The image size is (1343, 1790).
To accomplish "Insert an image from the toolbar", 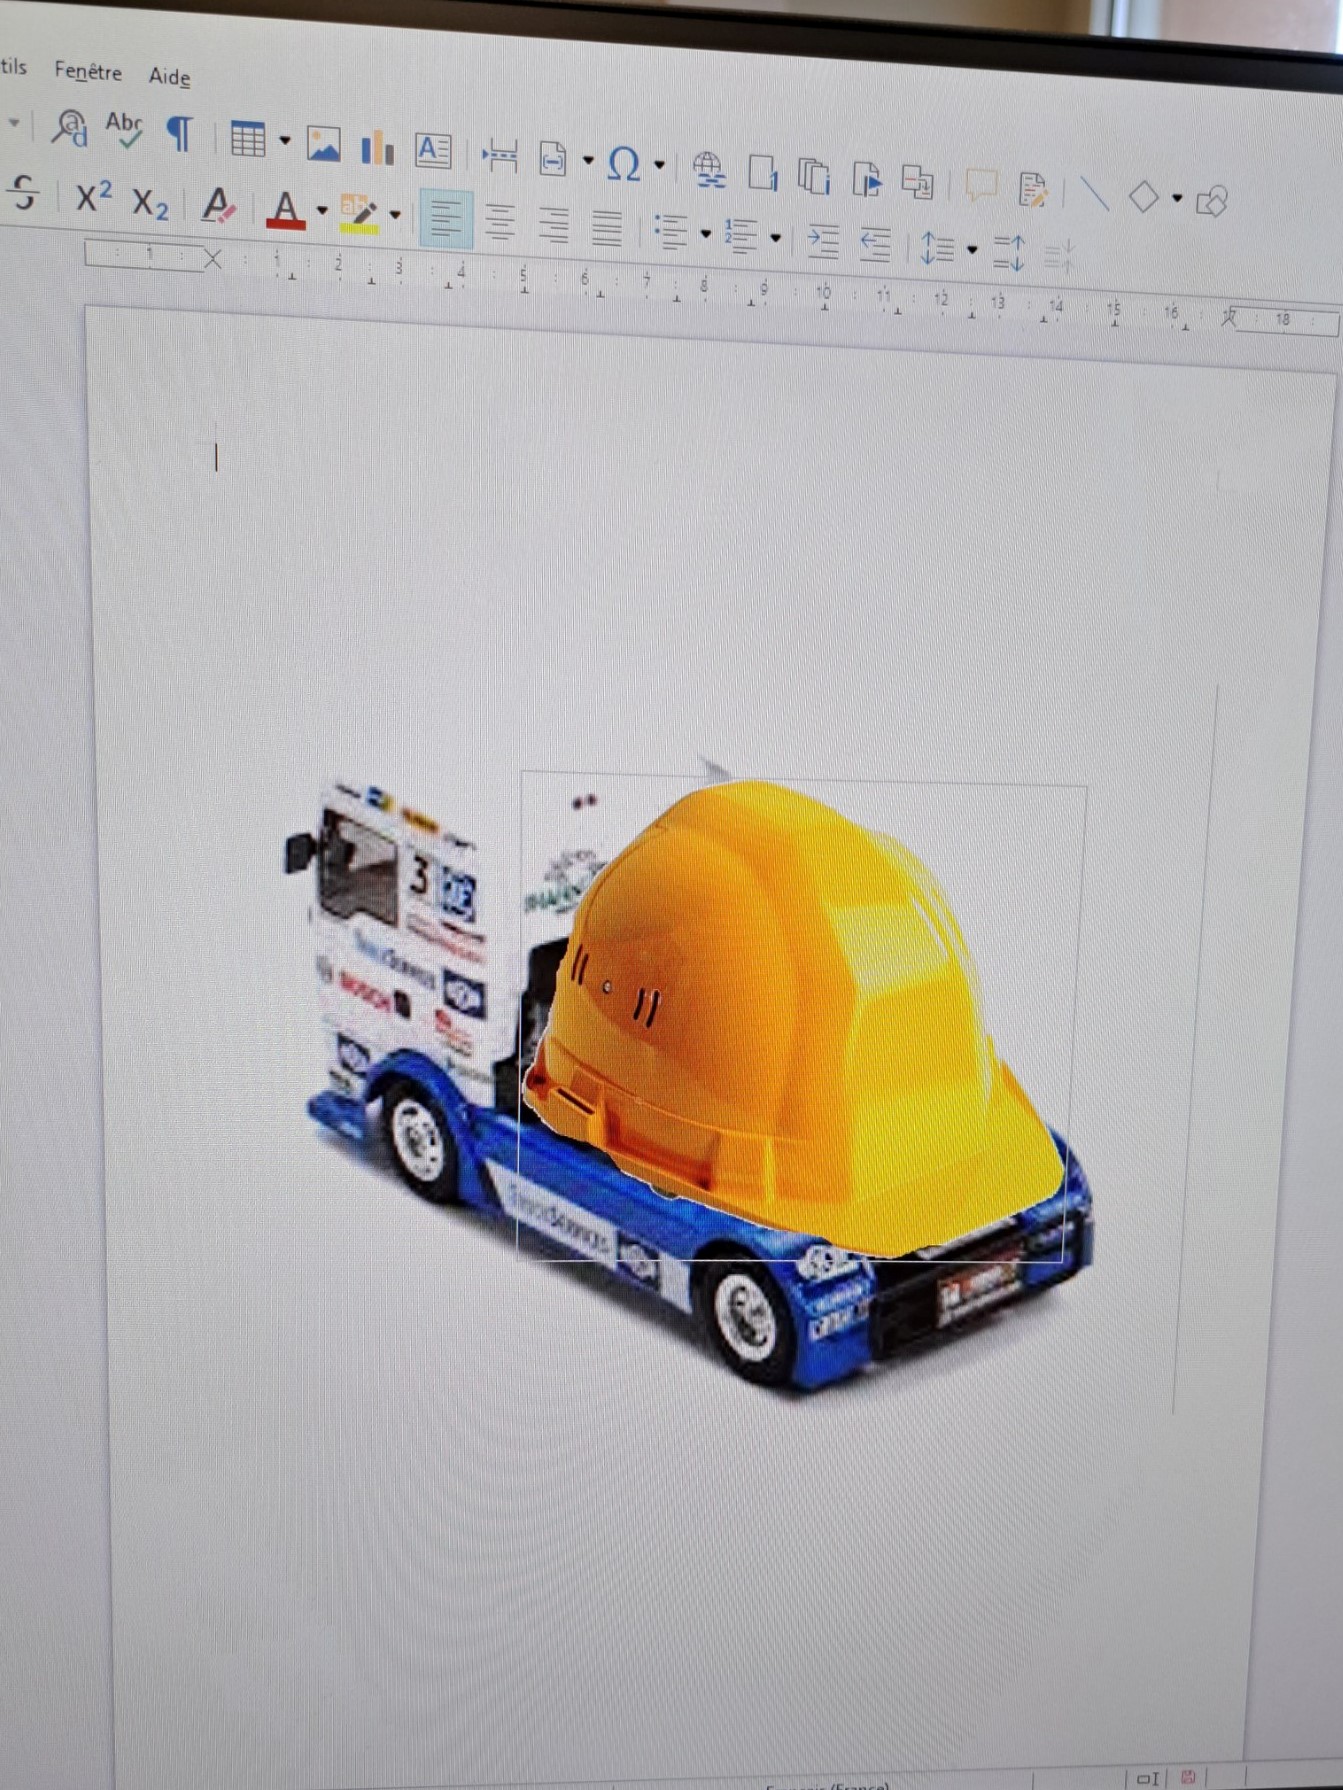I will click(323, 145).
